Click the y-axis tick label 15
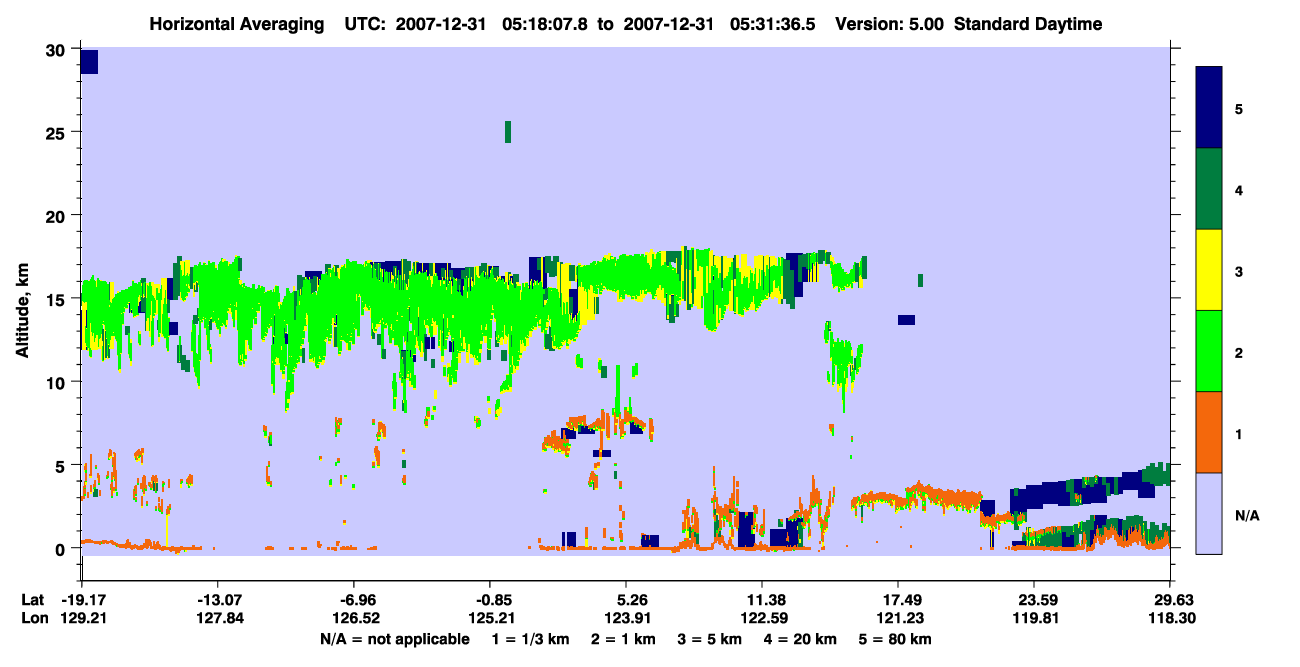This screenshot has width=1300, height=667. (58, 299)
